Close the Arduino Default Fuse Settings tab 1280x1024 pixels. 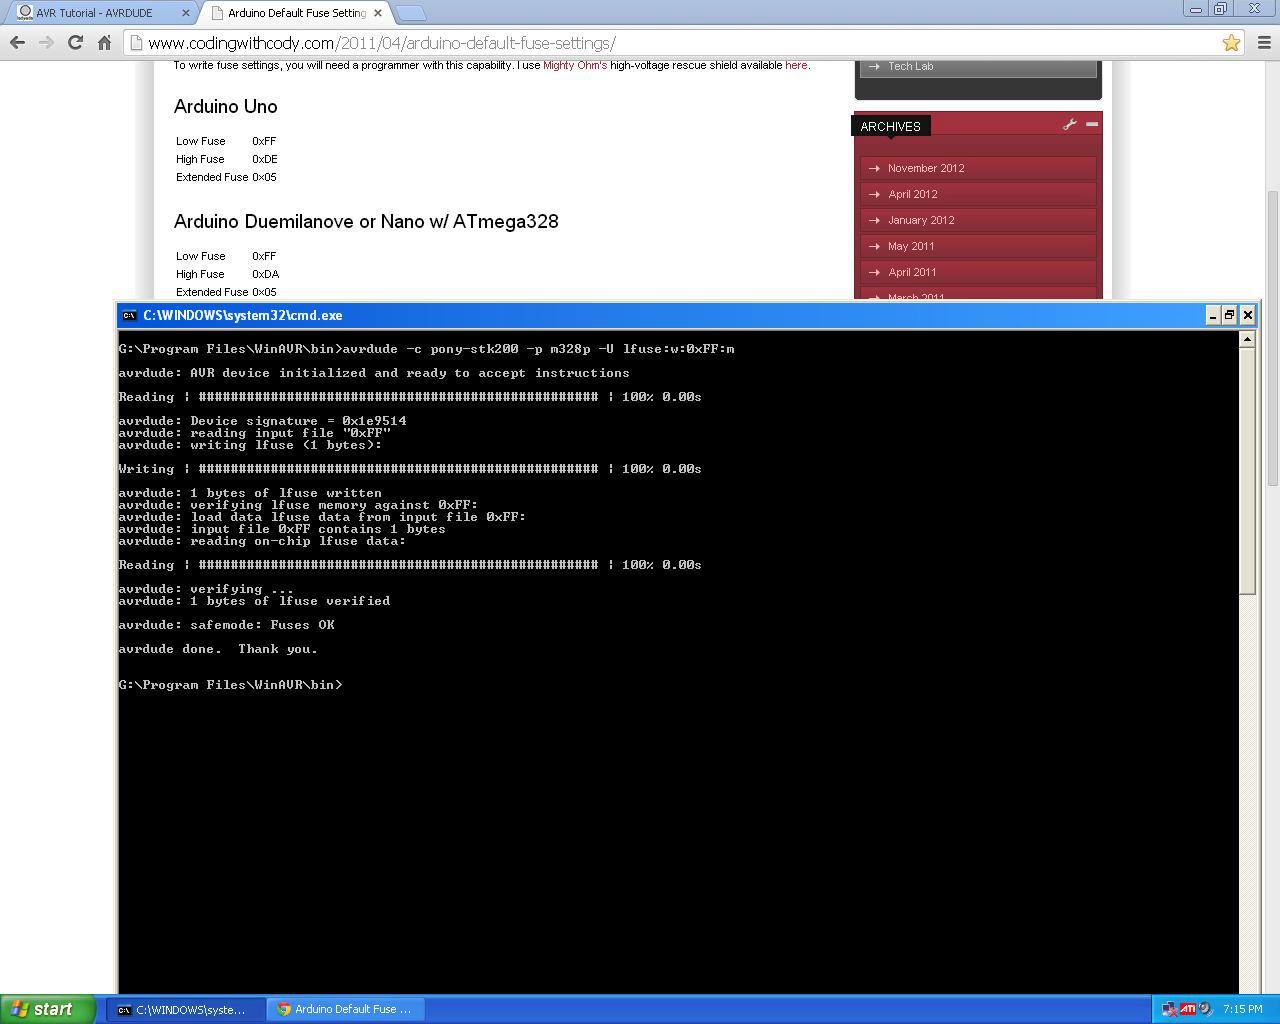[x=378, y=13]
